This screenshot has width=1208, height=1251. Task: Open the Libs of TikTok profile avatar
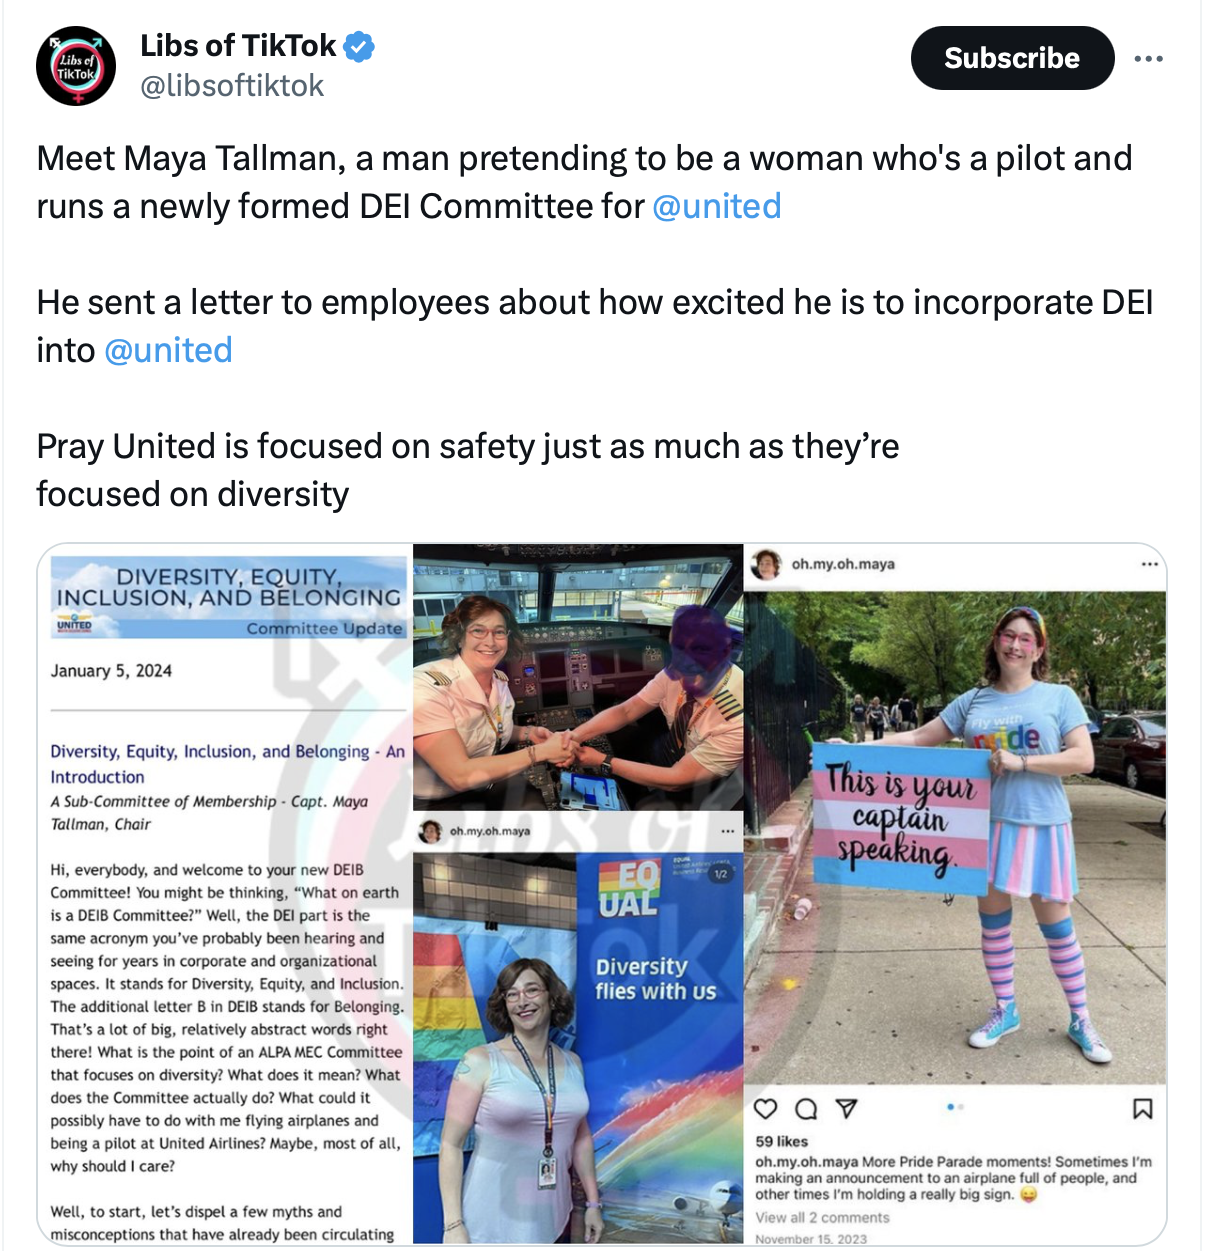(76, 67)
